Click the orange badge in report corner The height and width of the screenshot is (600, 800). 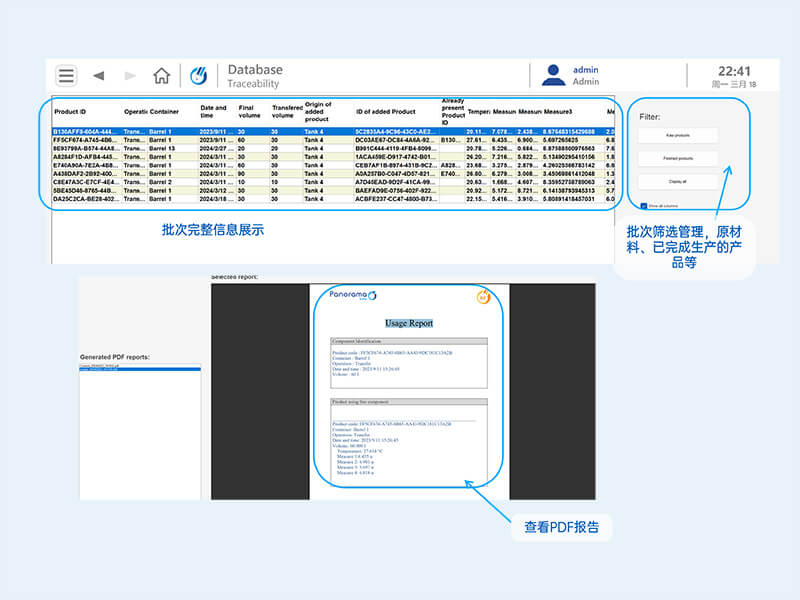482,297
